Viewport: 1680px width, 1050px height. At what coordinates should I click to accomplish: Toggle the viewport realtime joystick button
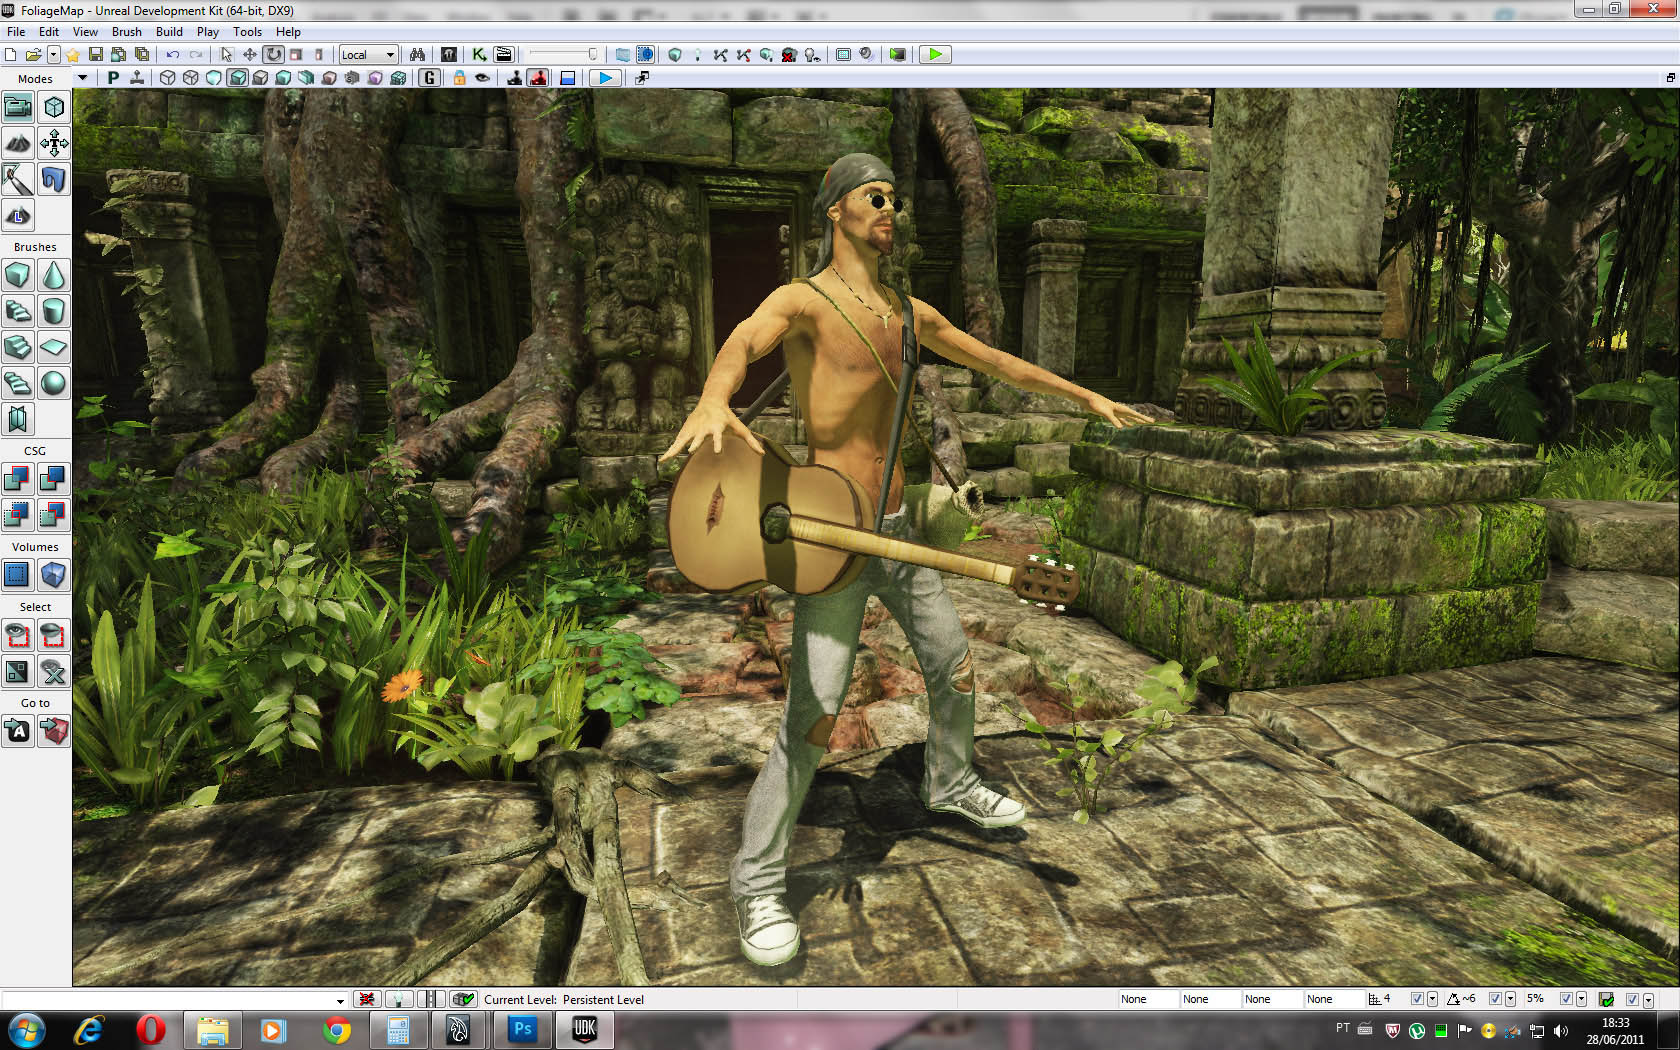click(137, 78)
